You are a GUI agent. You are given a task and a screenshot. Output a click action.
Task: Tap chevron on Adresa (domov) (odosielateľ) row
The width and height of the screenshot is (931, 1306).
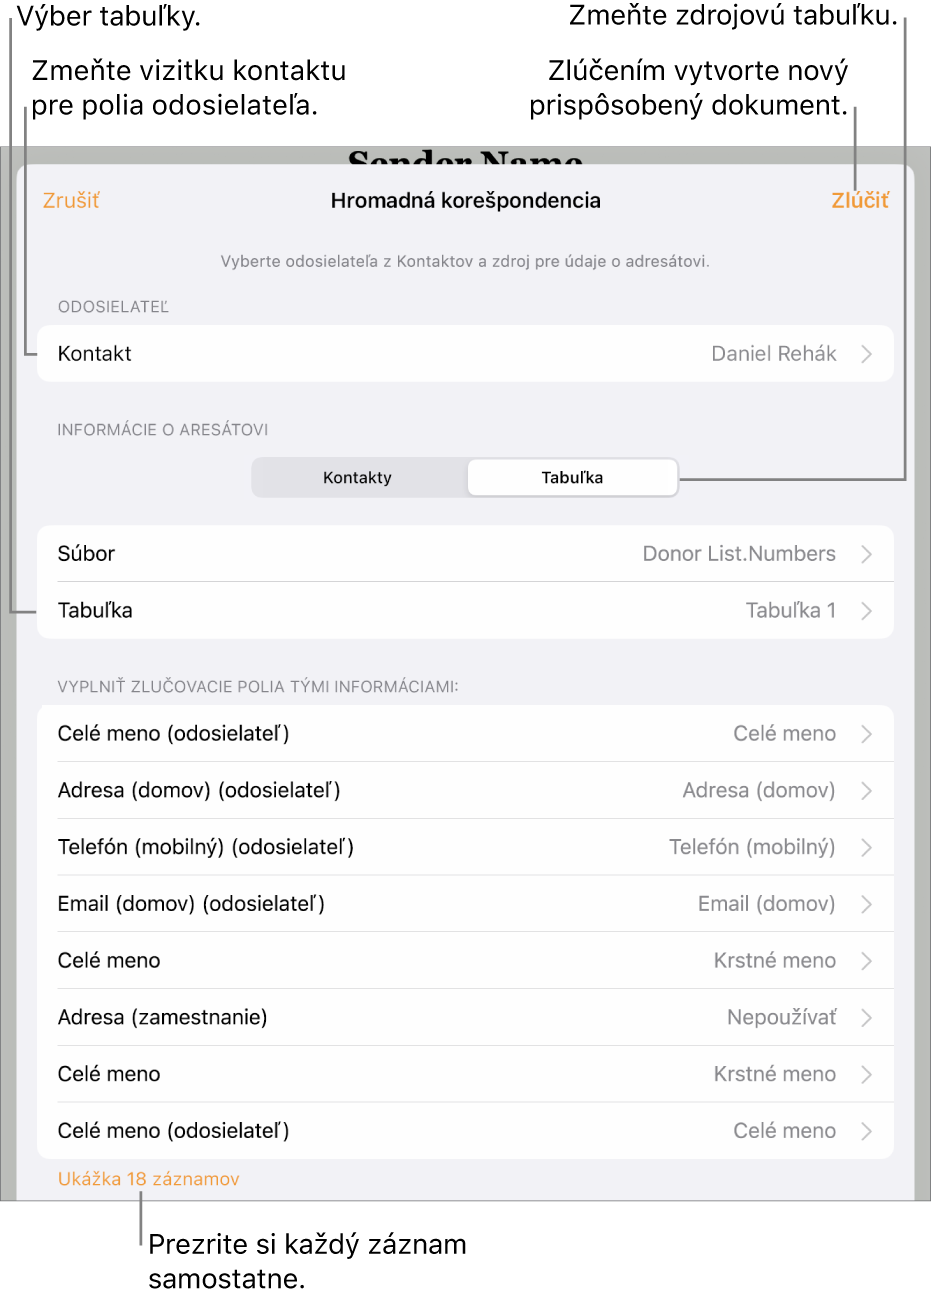[x=867, y=791]
